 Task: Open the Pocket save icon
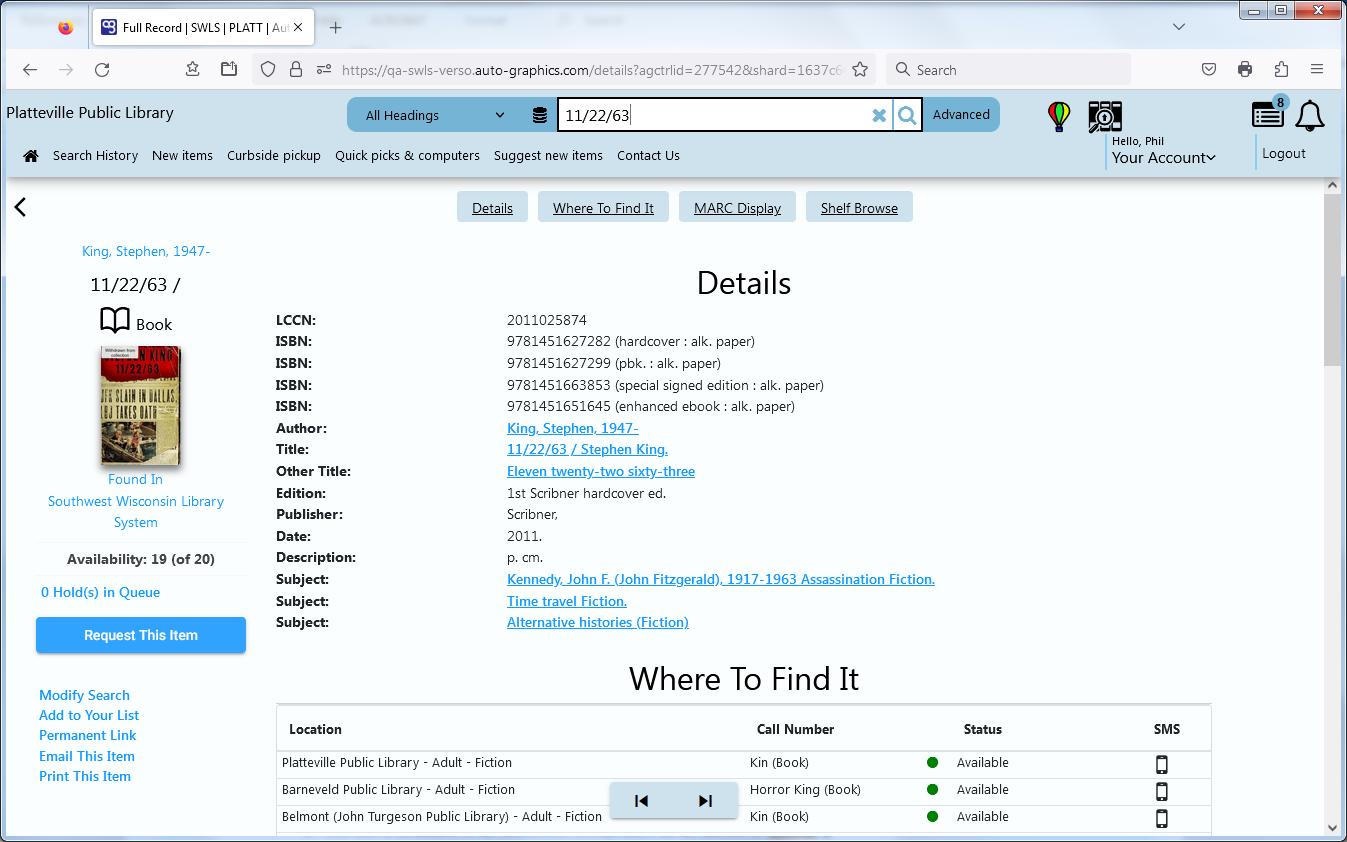coord(1209,69)
